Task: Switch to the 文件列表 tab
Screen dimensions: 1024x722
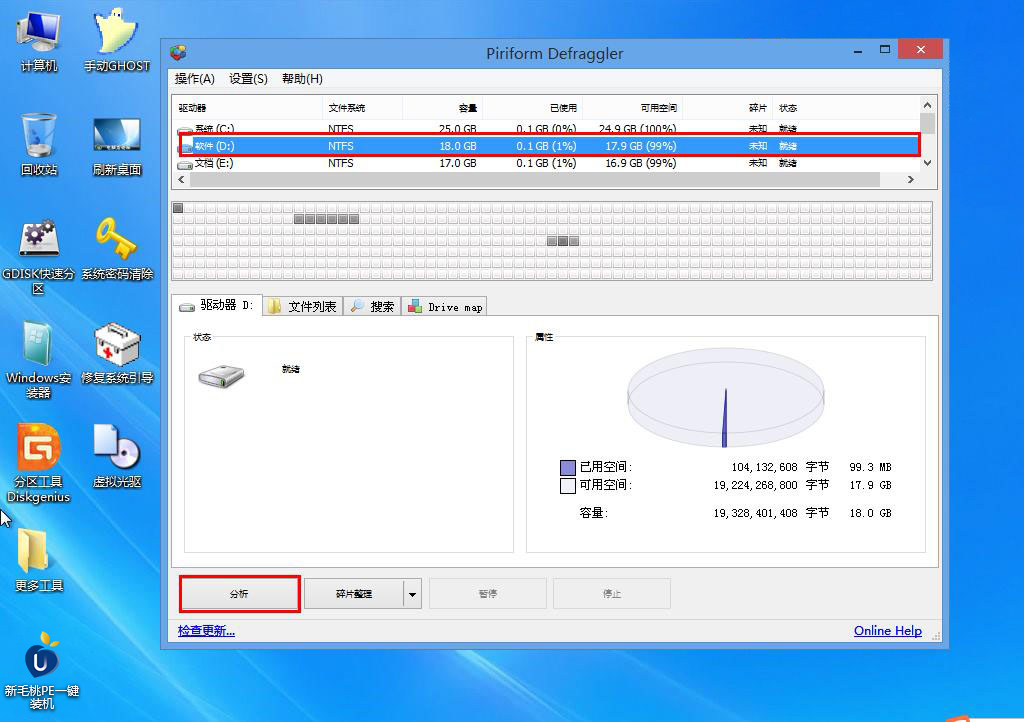Action: 303,307
